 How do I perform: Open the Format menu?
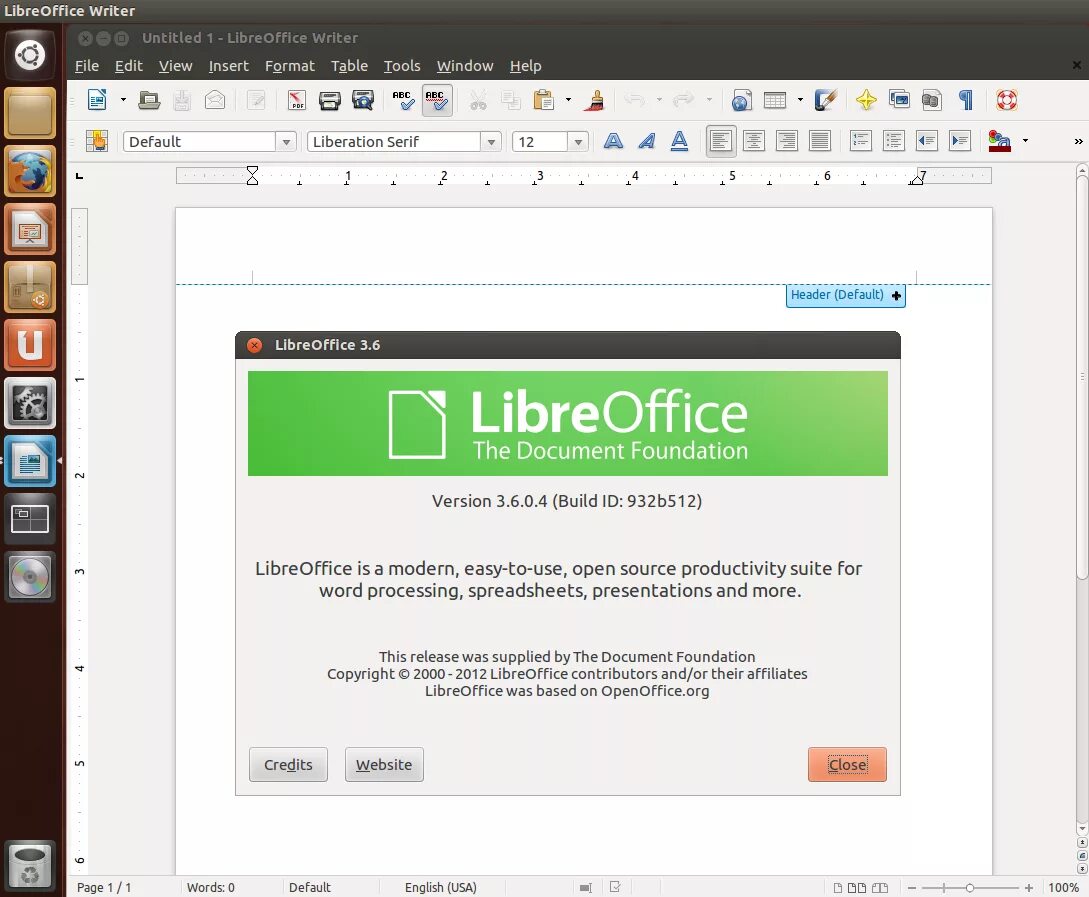tap(290, 66)
